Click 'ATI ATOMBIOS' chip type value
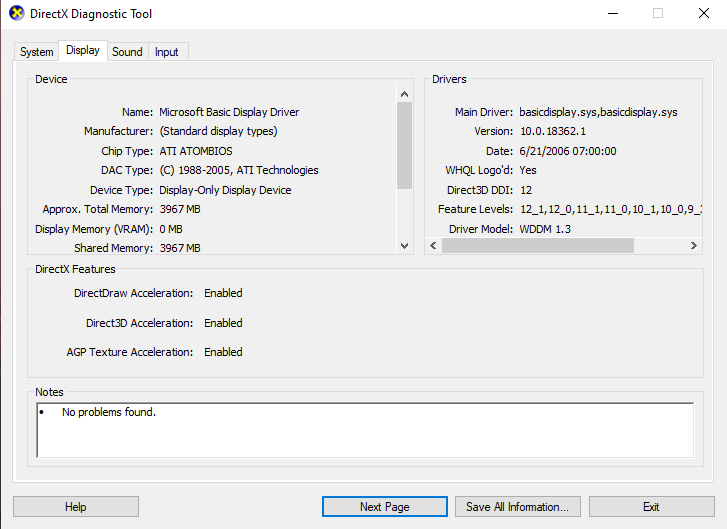 pyautogui.click(x=196, y=151)
